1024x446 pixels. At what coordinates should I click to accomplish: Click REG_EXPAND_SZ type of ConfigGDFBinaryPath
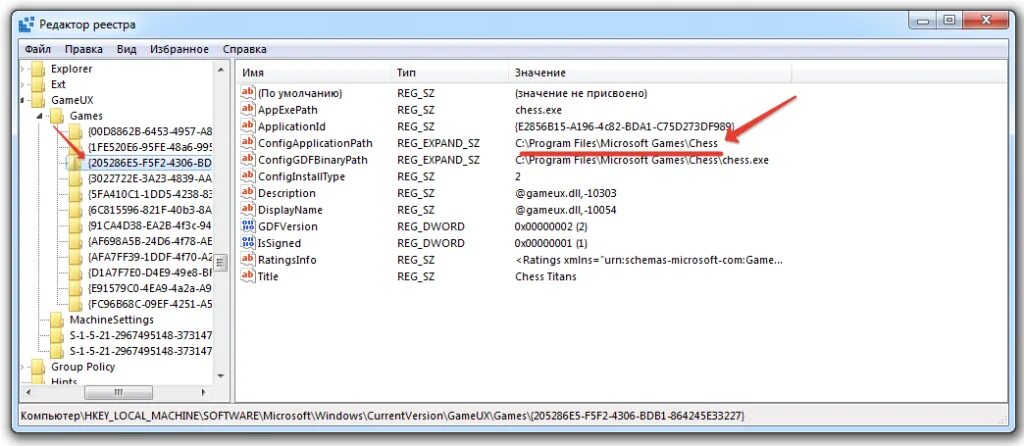coord(439,160)
